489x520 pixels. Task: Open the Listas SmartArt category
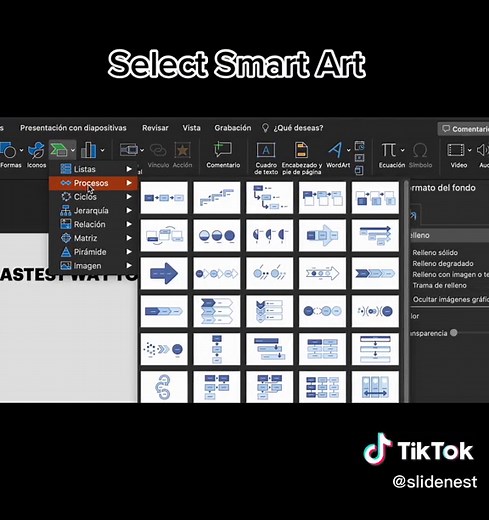tap(94, 169)
